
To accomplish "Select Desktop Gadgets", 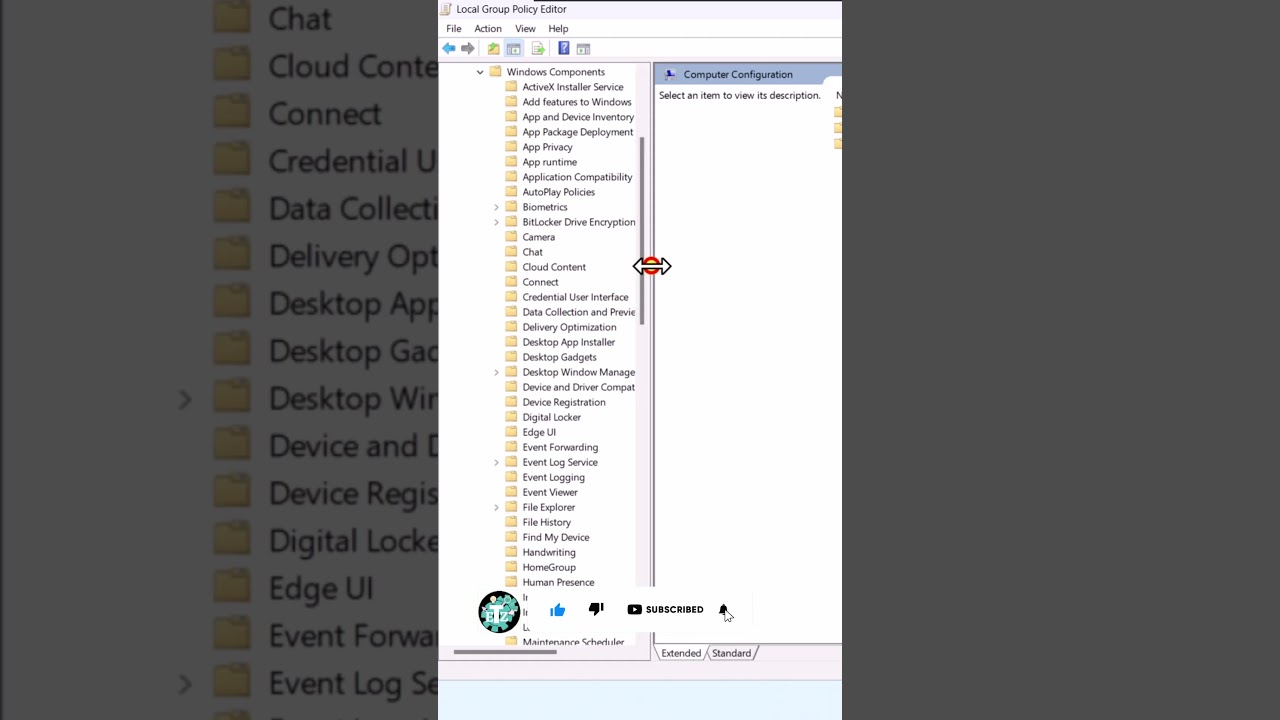I will pos(559,357).
